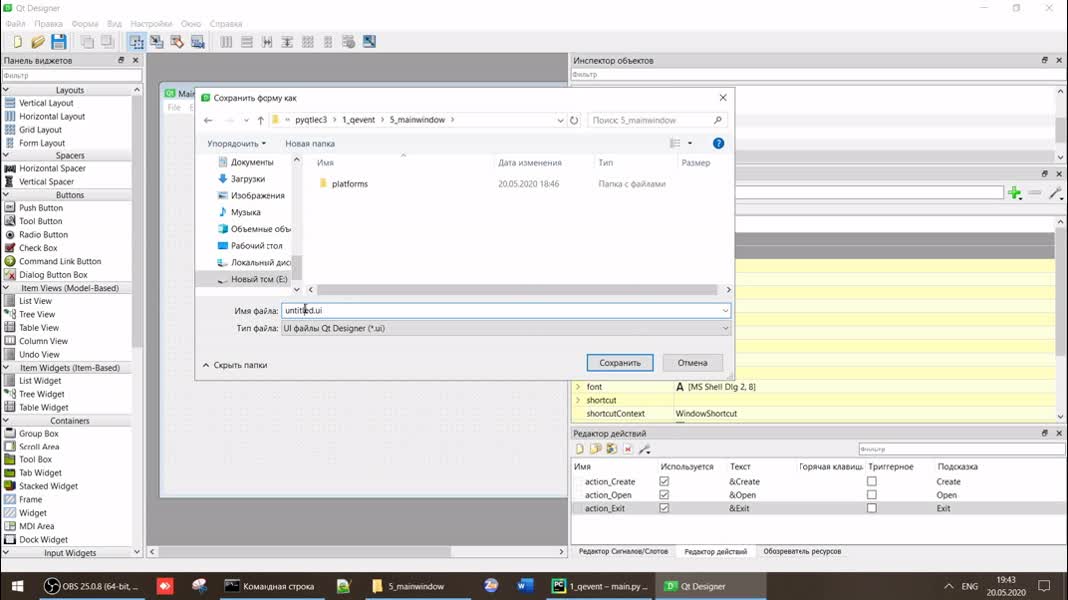Click the blue help icon in the save dialog
The height and width of the screenshot is (600, 1068).
coord(718,144)
